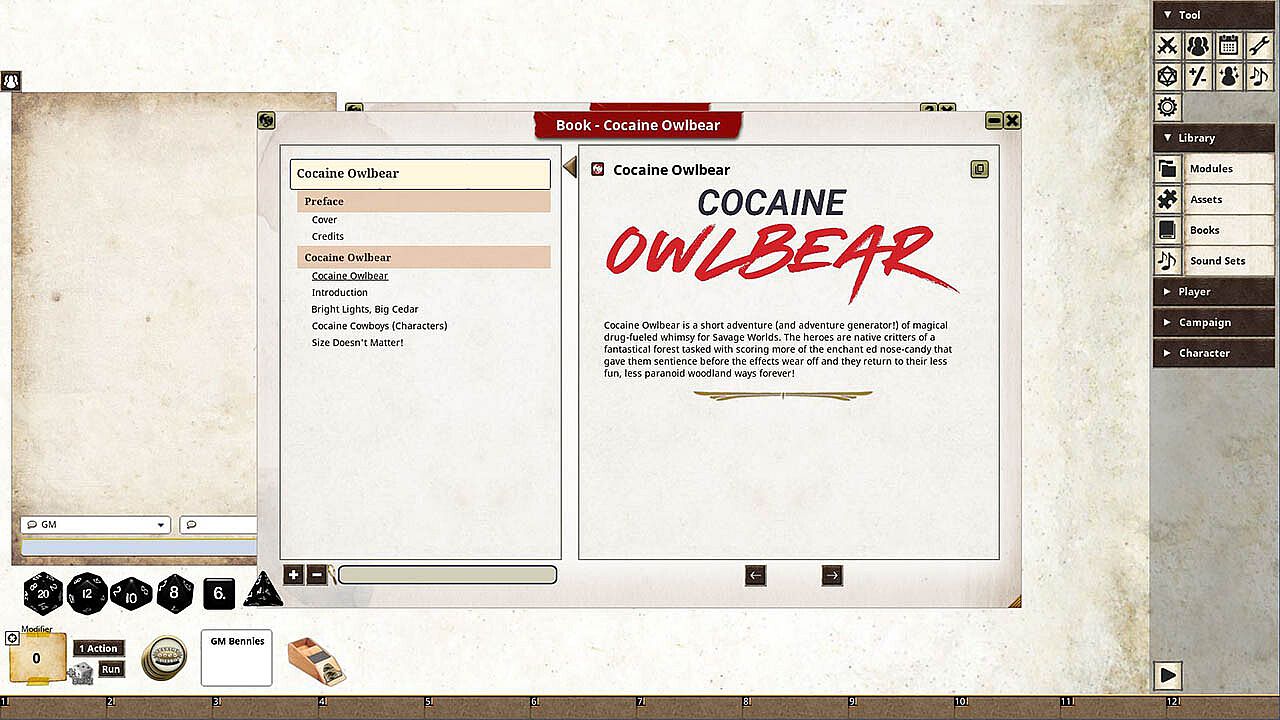Pick the d6 die
This screenshot has height=720, width=1280.
219,594
